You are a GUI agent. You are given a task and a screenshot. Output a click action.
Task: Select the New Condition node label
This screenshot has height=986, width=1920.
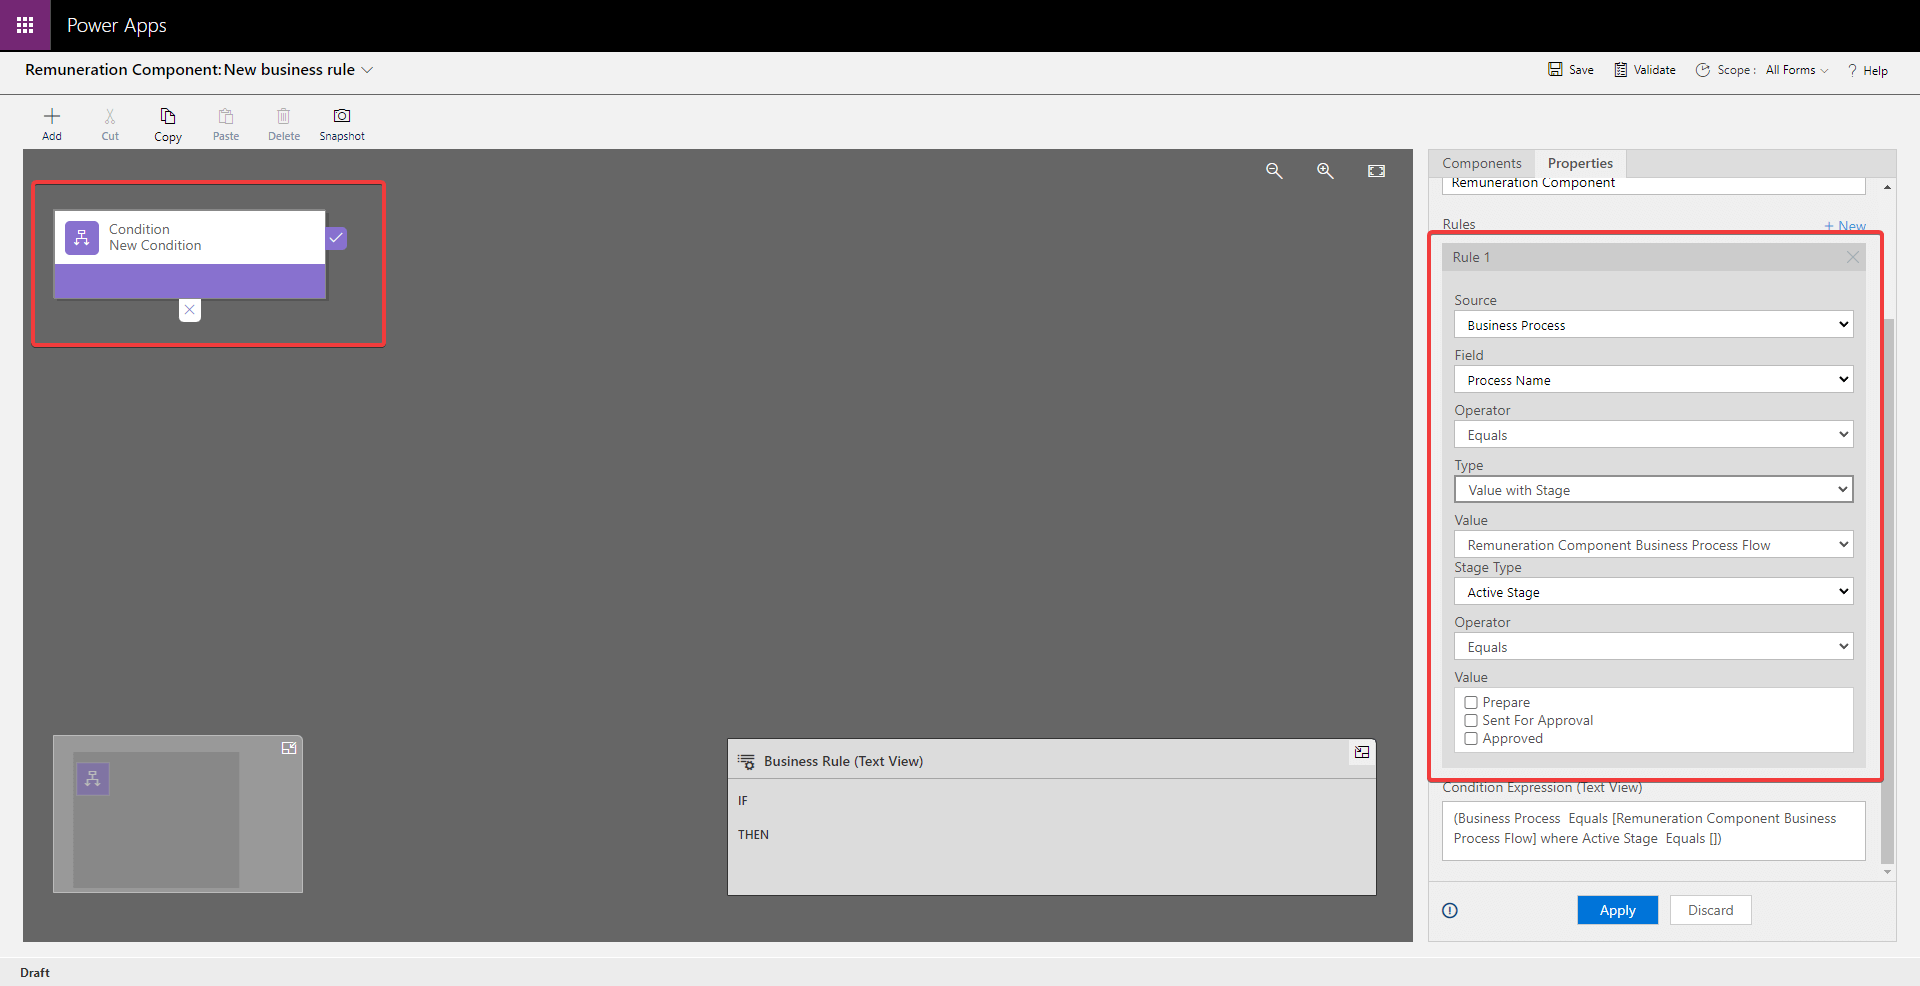pyautogui.click(x=155, y=246)
